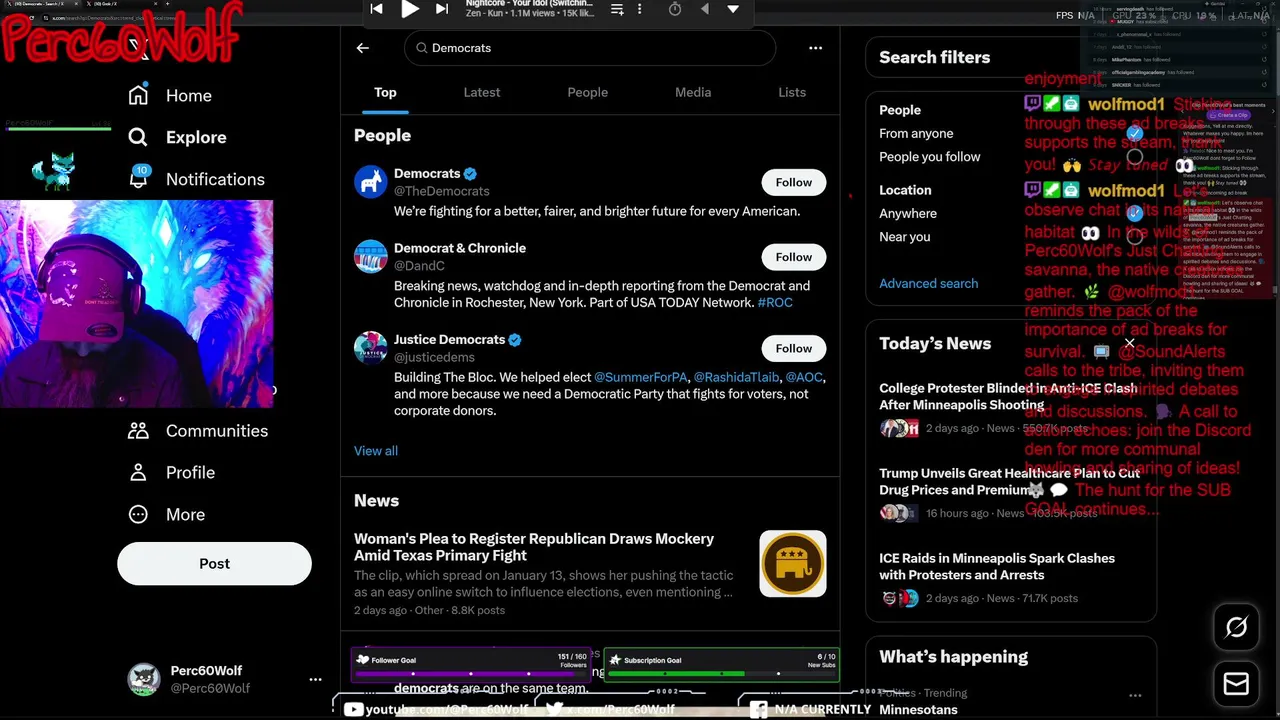Open the More sidebar menu
Viewport: 1280px width, 720px height.
(166, 514)
